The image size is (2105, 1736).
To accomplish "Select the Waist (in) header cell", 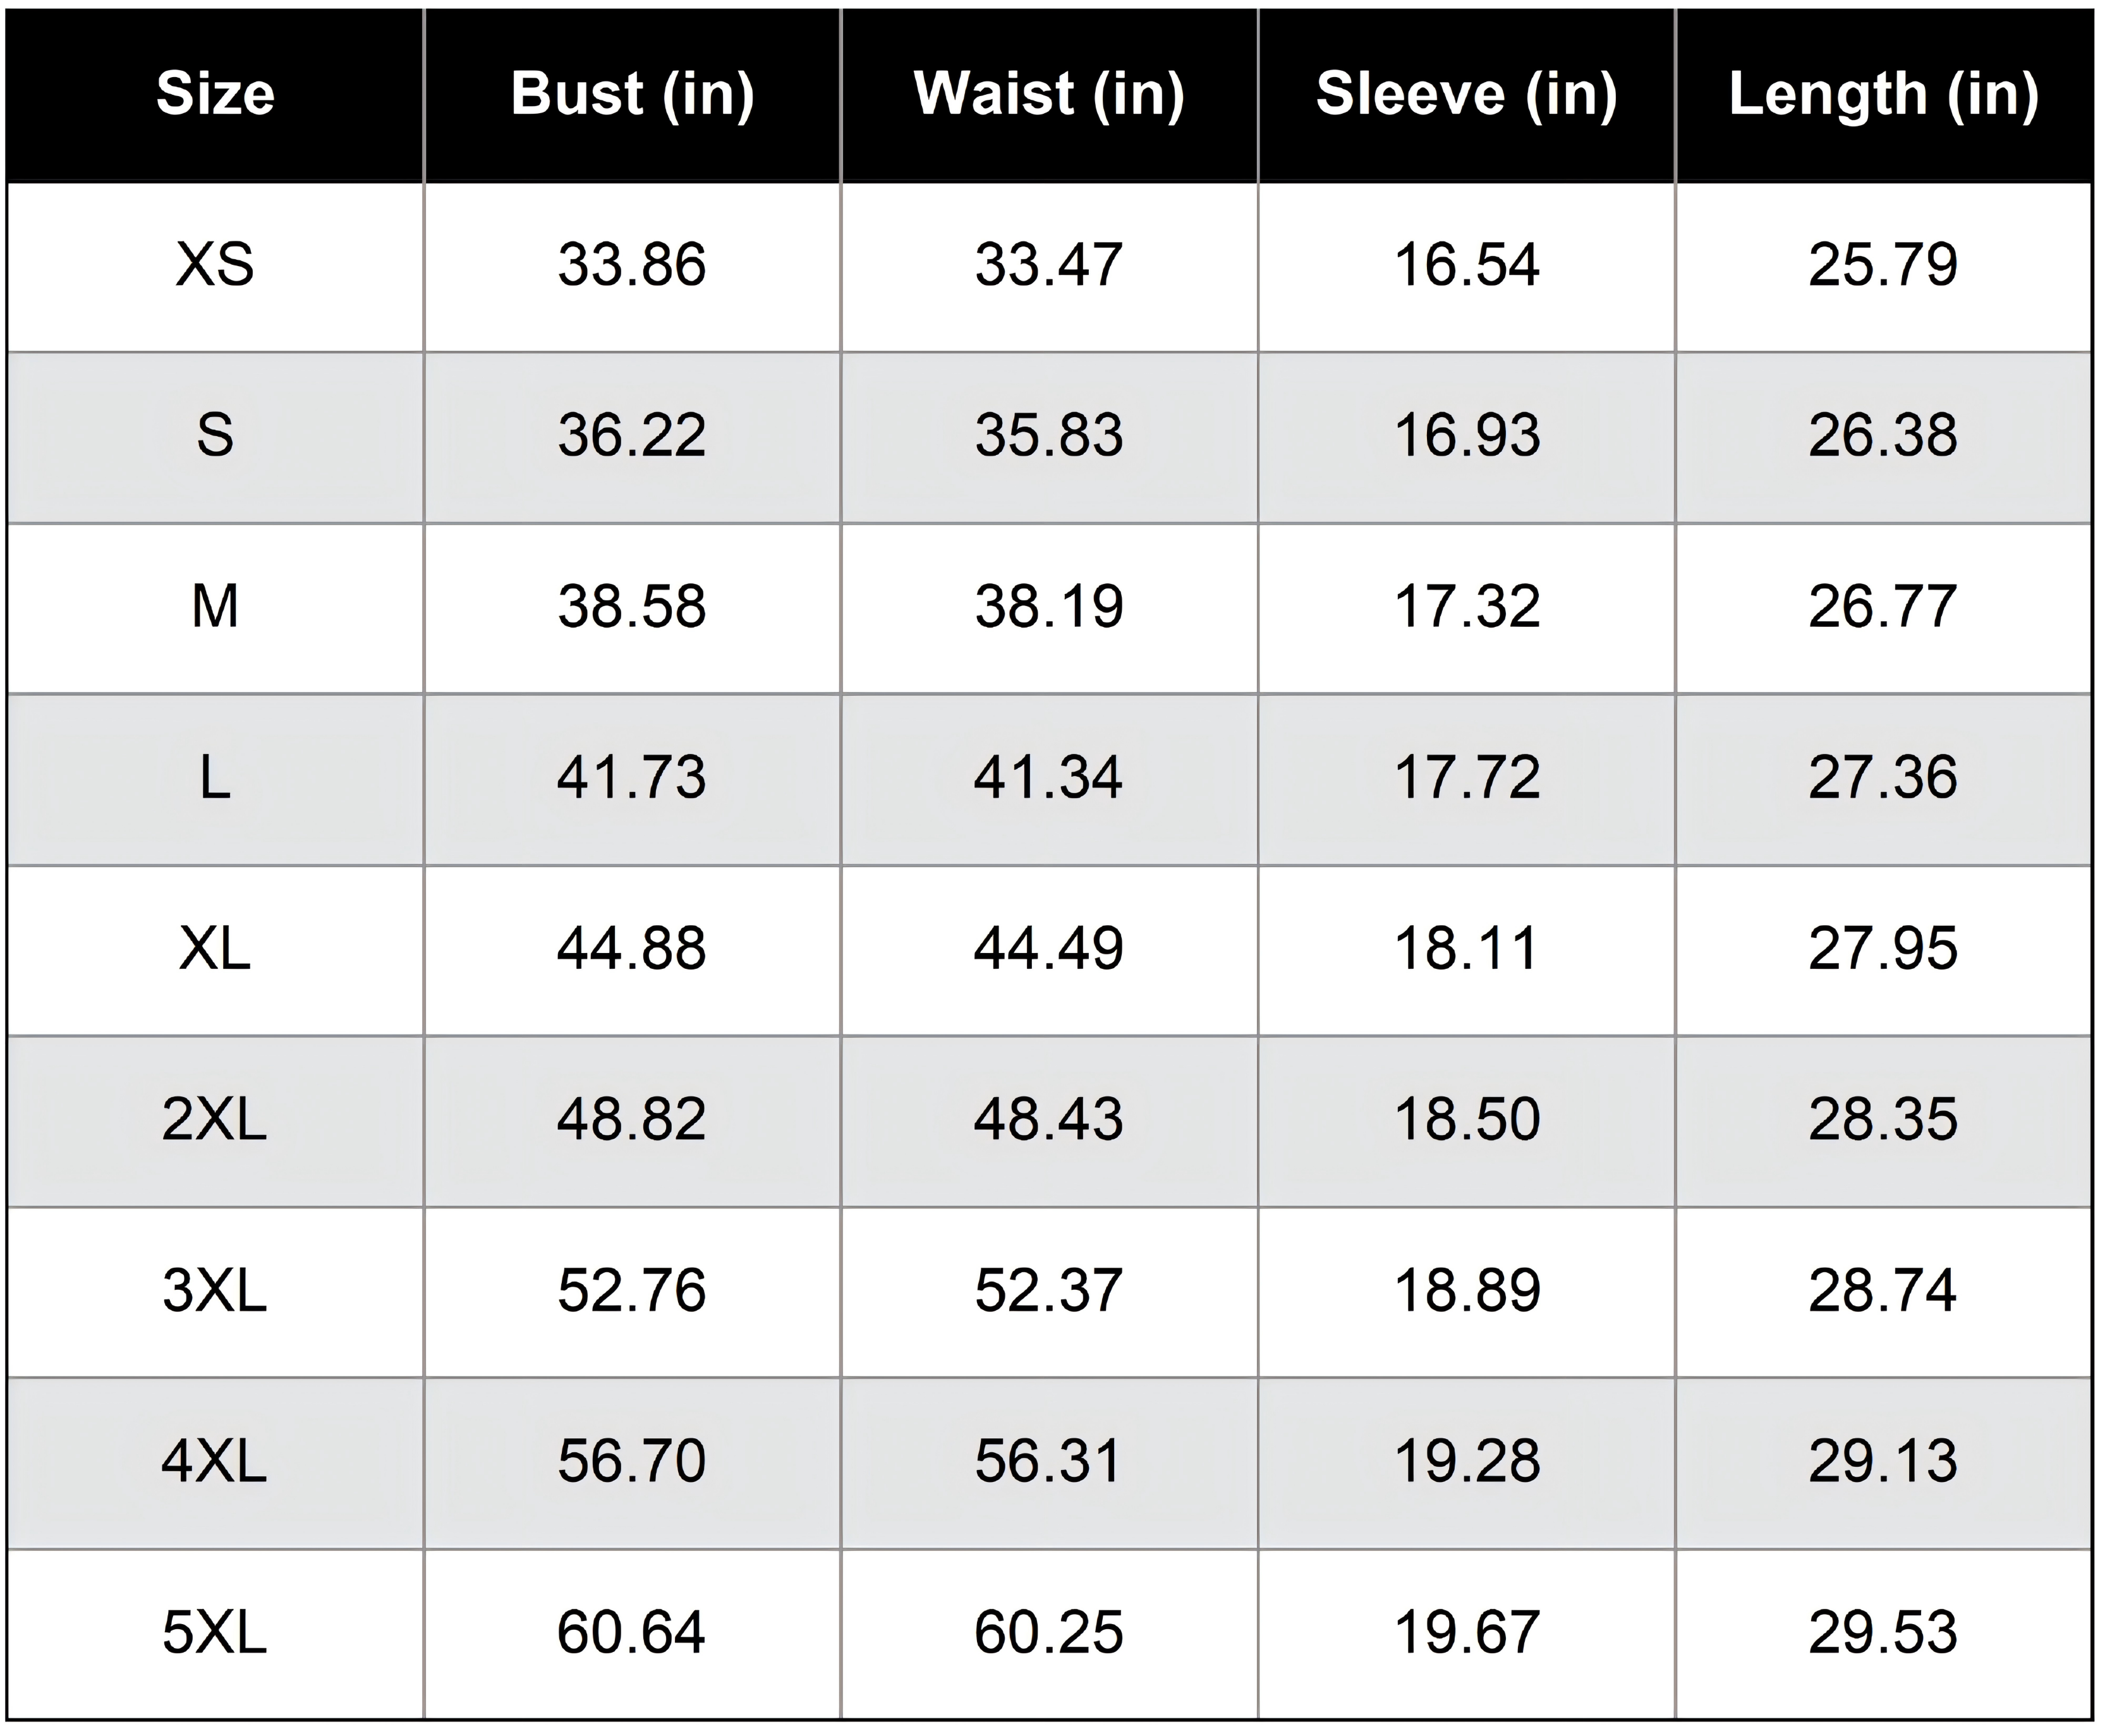I will (x=1049, y=95).
